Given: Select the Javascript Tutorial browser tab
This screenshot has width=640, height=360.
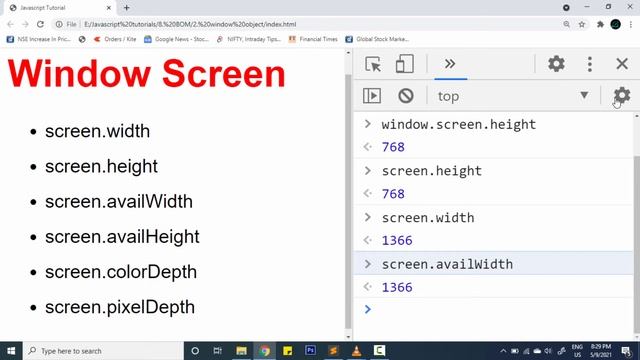Looking at the screenshot, I should click(x=61, y=8).
